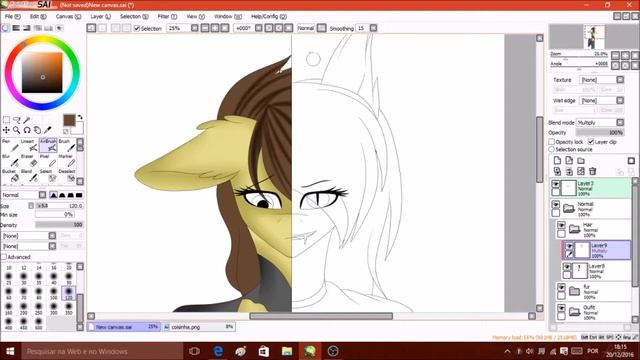Open File Explorer from the taskbar
640x360 pixels.
click(287, 351)
